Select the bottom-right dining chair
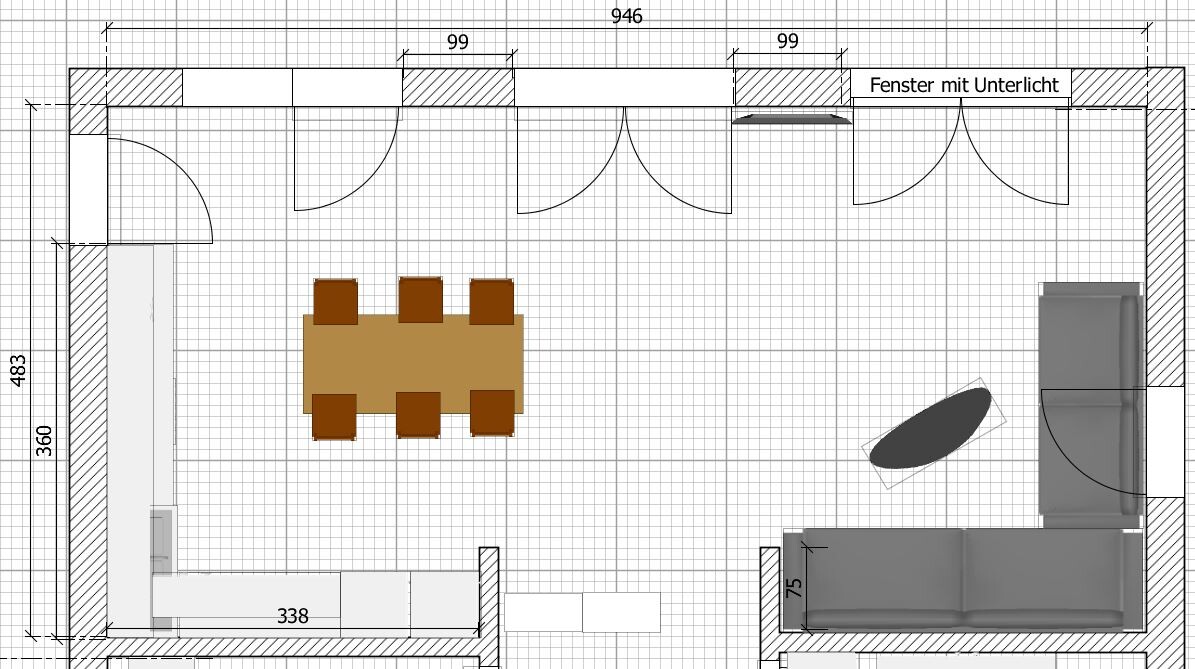 click(492, 412)
